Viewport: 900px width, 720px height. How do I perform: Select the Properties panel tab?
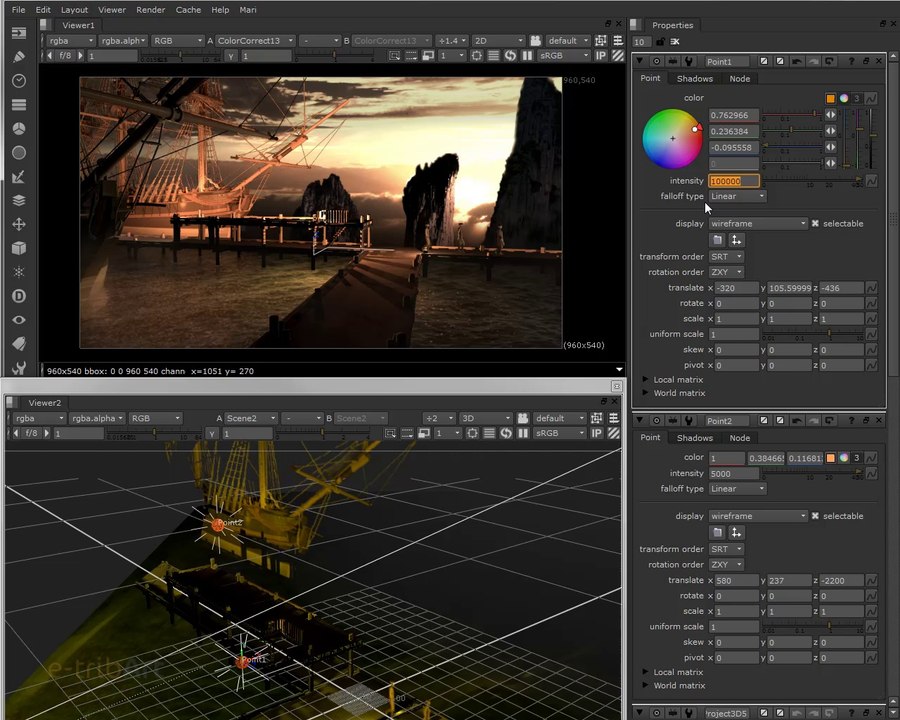click(672, 25)
